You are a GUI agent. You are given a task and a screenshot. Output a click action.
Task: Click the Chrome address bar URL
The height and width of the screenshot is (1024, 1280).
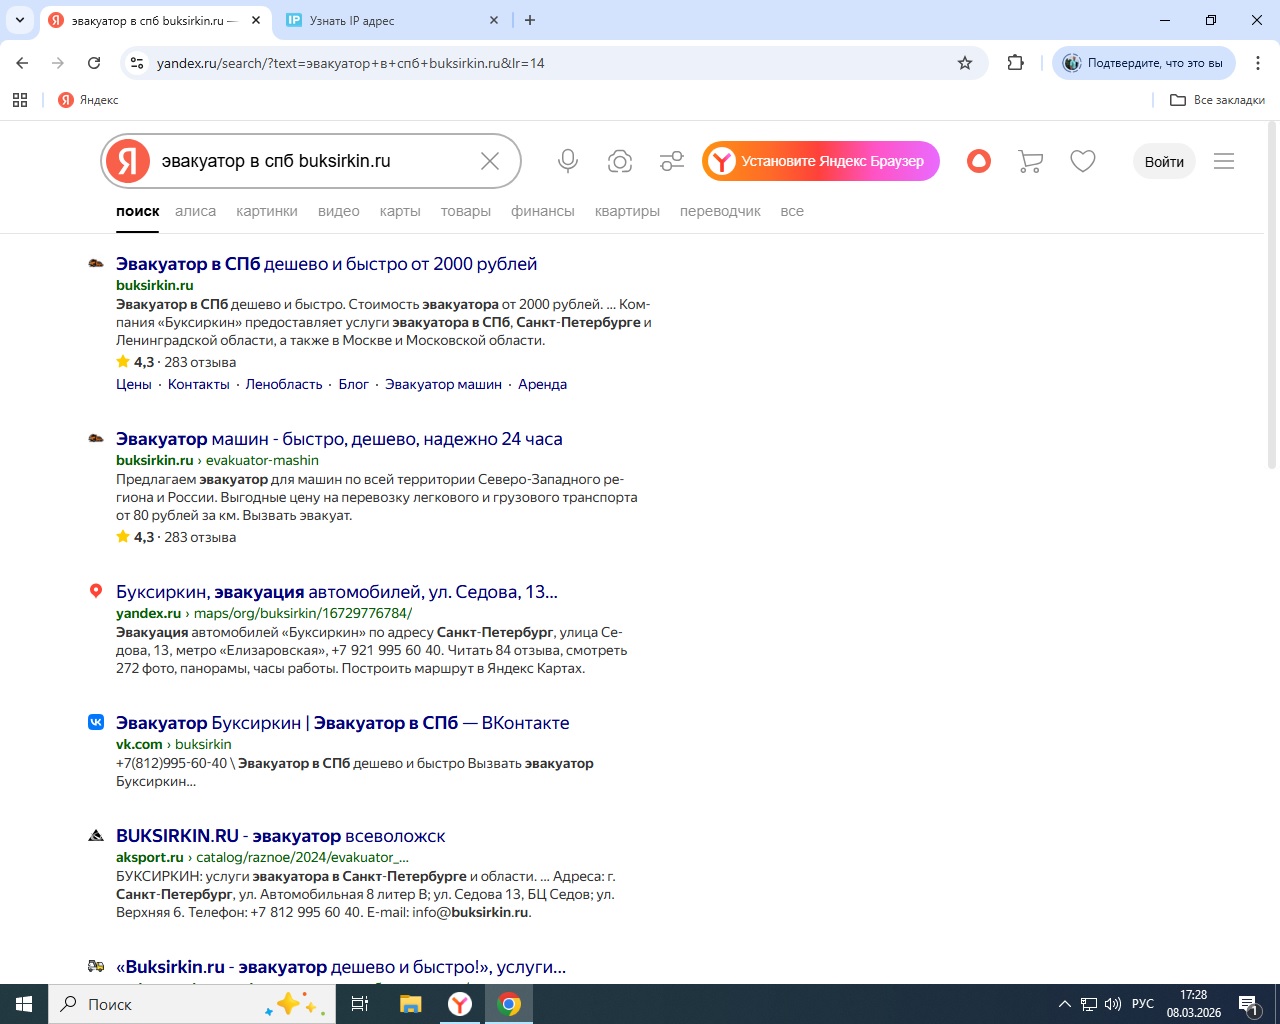351,63
